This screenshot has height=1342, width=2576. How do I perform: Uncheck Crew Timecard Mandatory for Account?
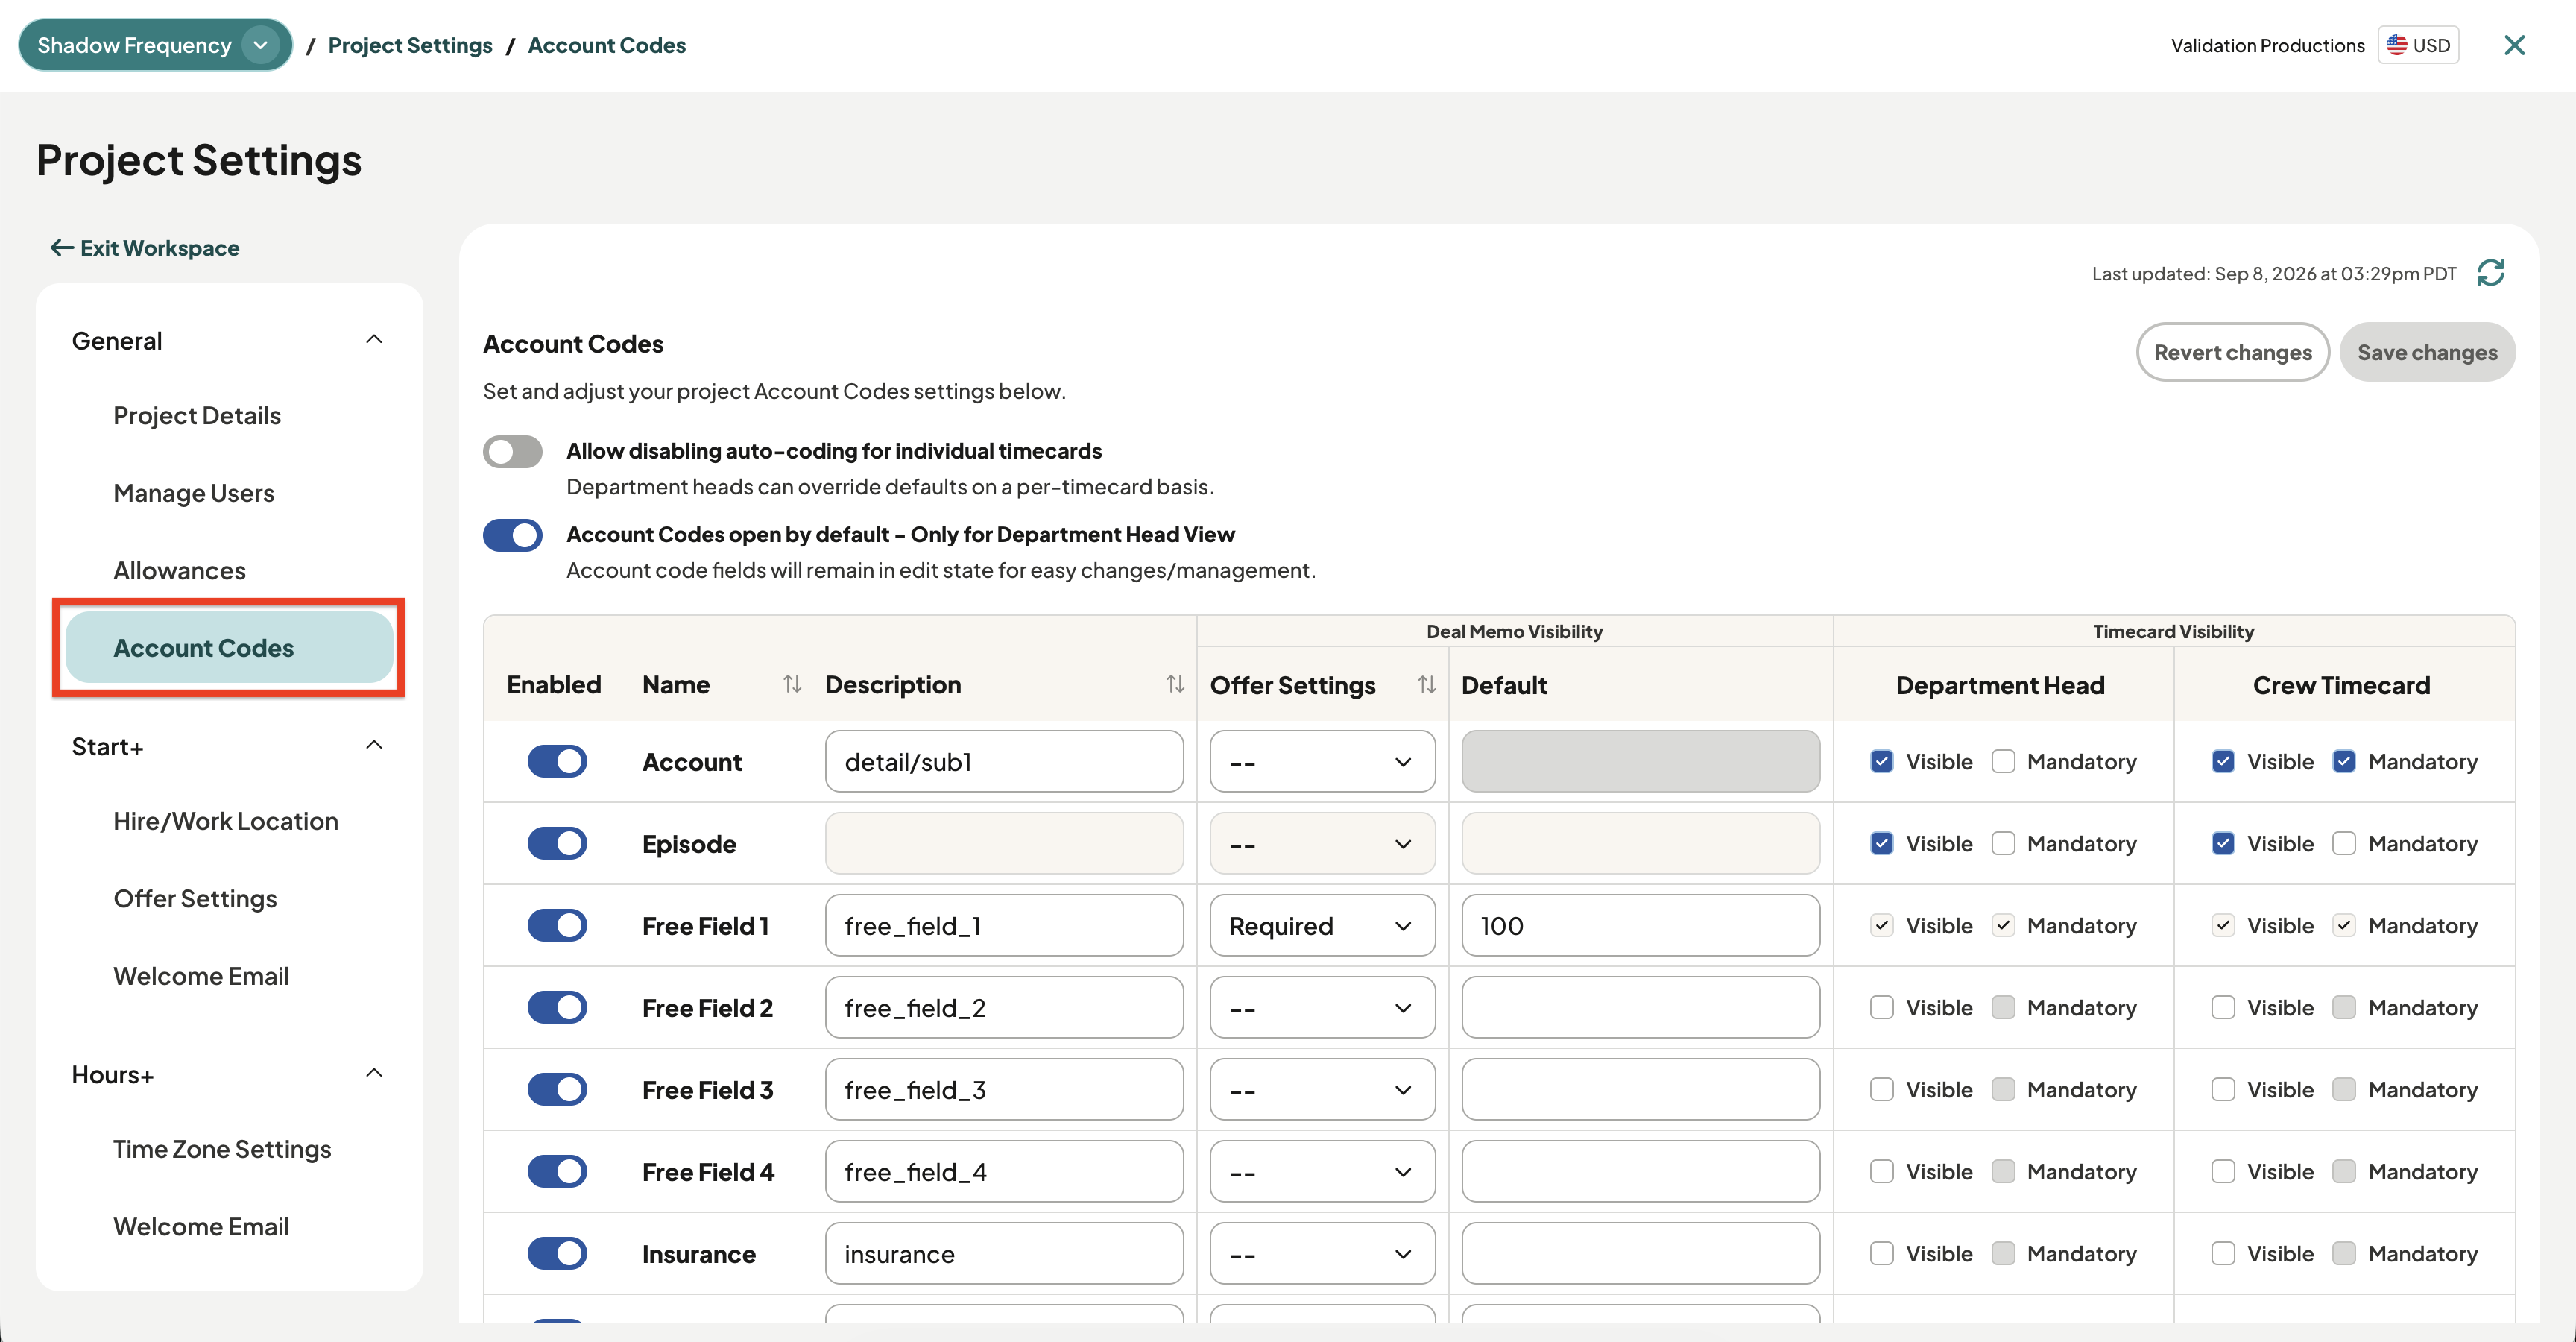pos(2344,761)
